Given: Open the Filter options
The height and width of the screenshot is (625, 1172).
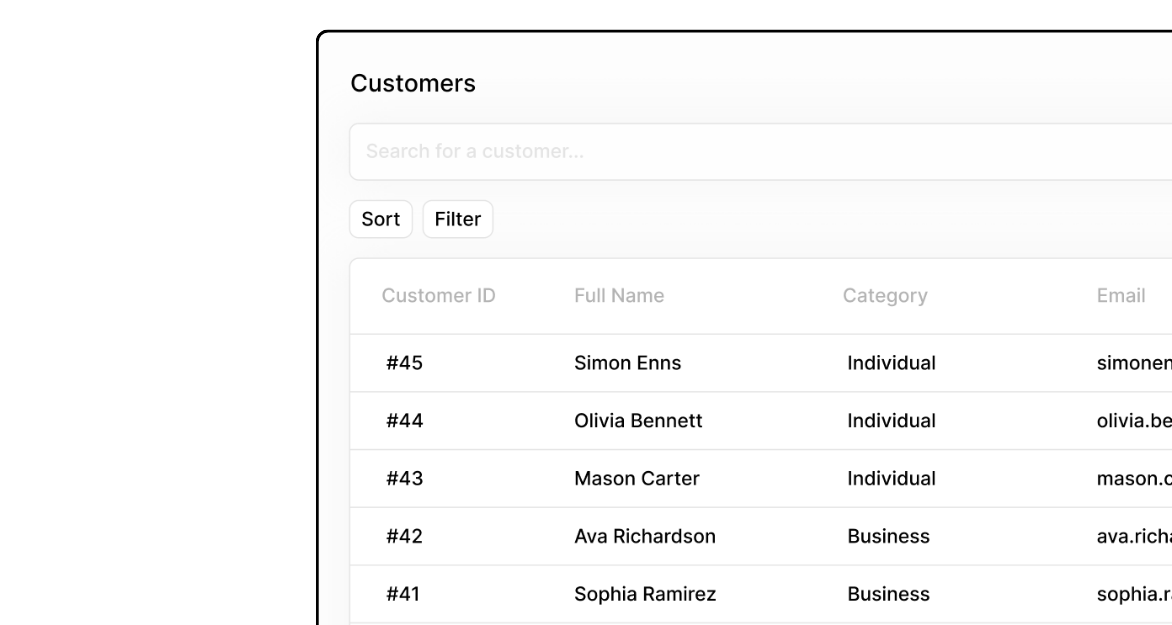Looking at the screenshot, I should (457, 219).
